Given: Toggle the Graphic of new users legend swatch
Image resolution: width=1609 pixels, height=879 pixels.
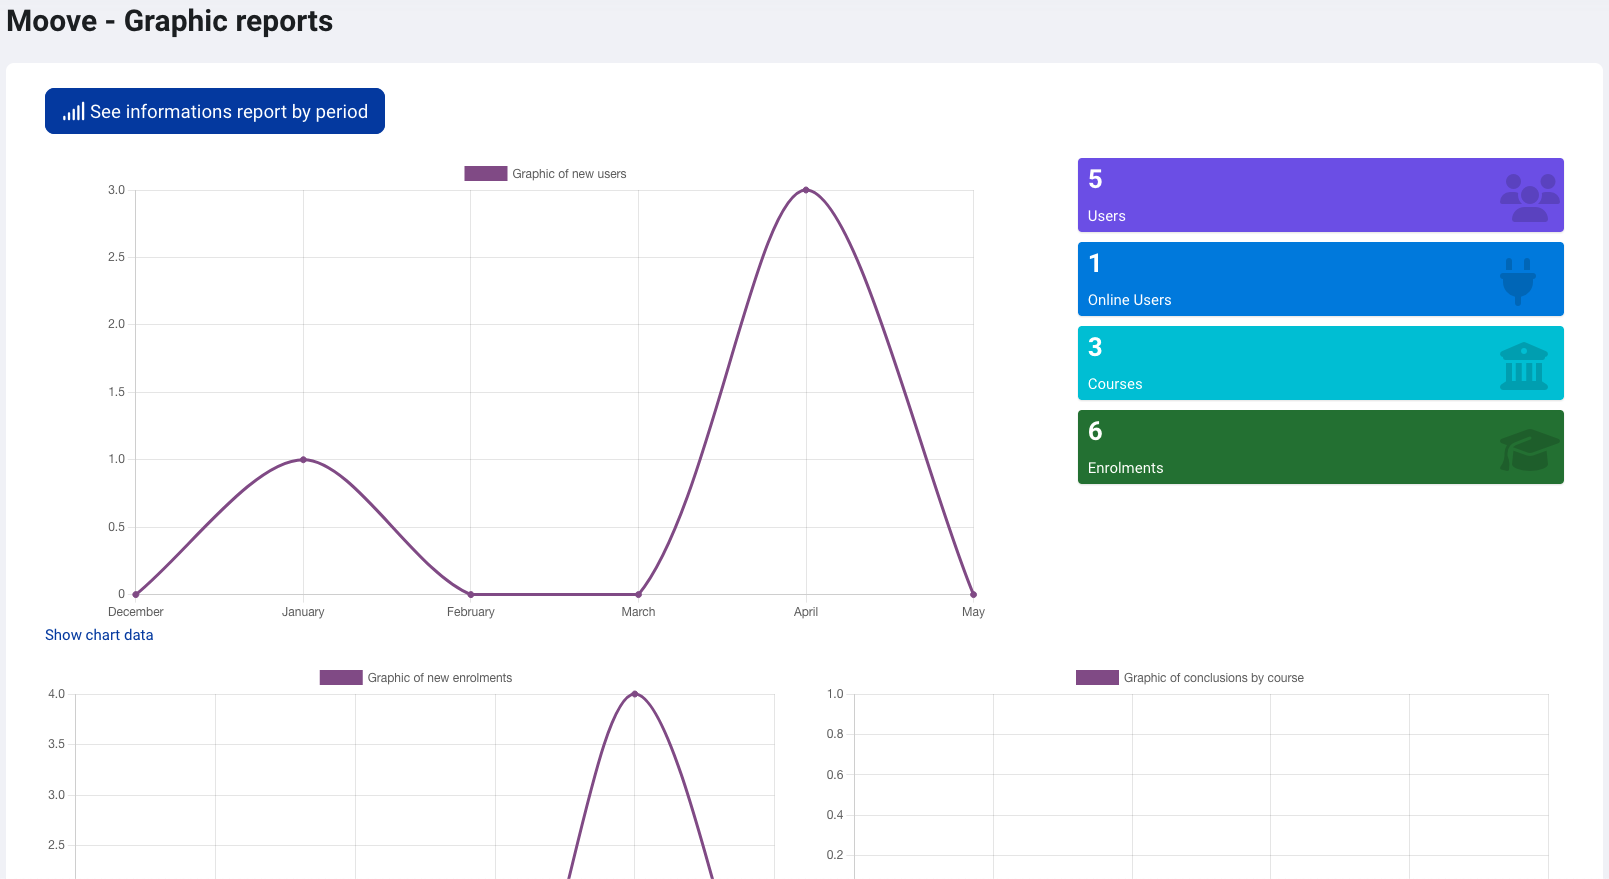Looking at the screenshot, I should pos(485,174).
